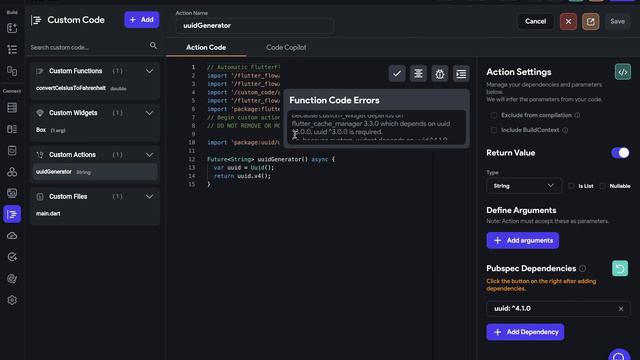This screenshot has width=640, height=360.
Task: Open the Firestore database sidebar icon
Action: click(12, 108)
